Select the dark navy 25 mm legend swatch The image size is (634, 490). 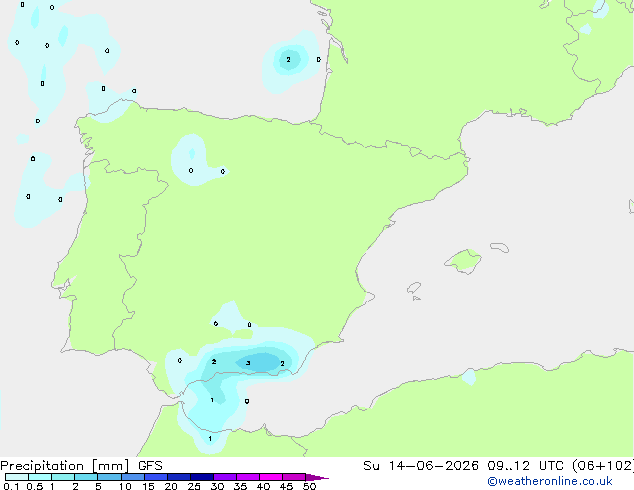click(x=202, y=477)
